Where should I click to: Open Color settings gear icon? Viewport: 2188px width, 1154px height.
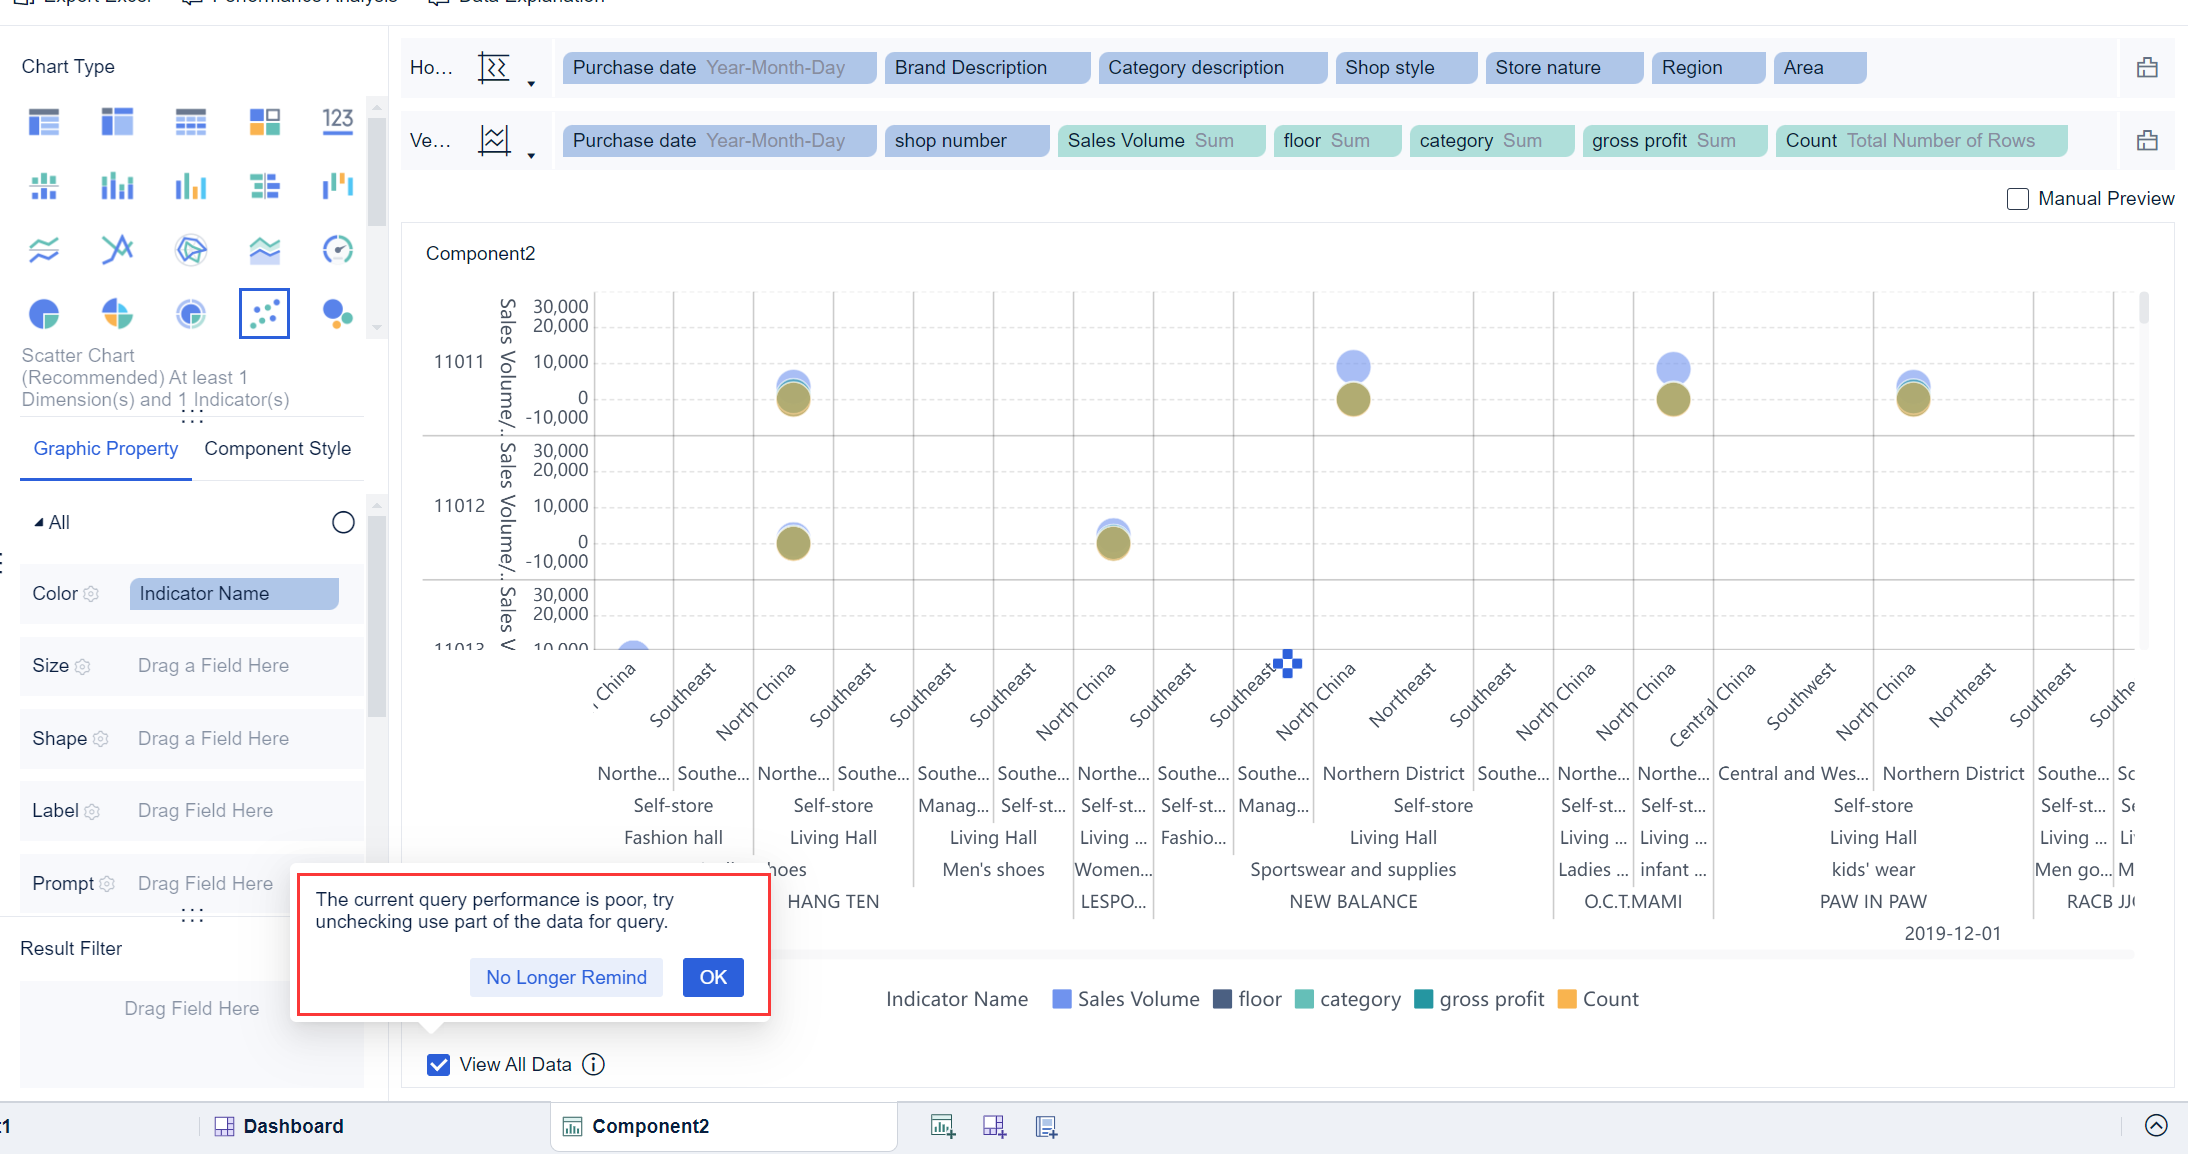click(x=91, y=594)
